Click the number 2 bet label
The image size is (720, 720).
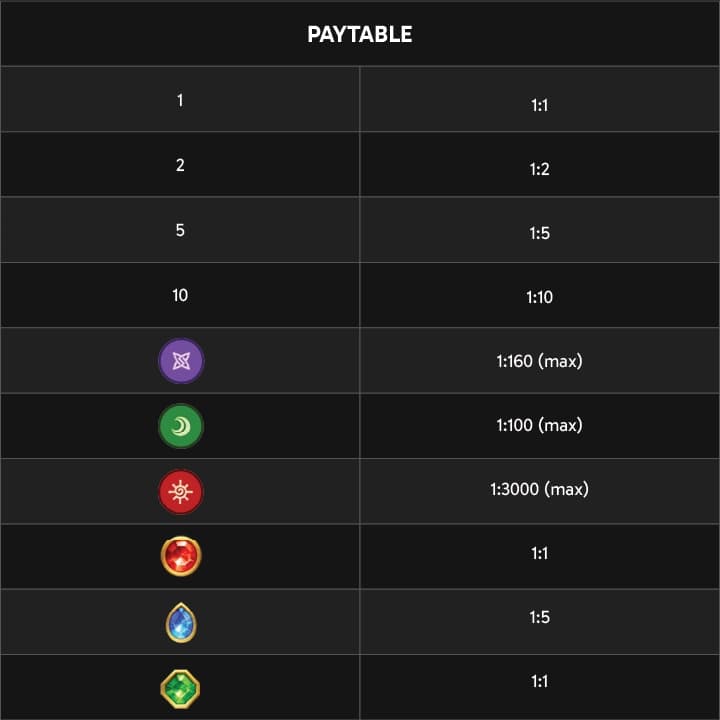click(180, 165)
